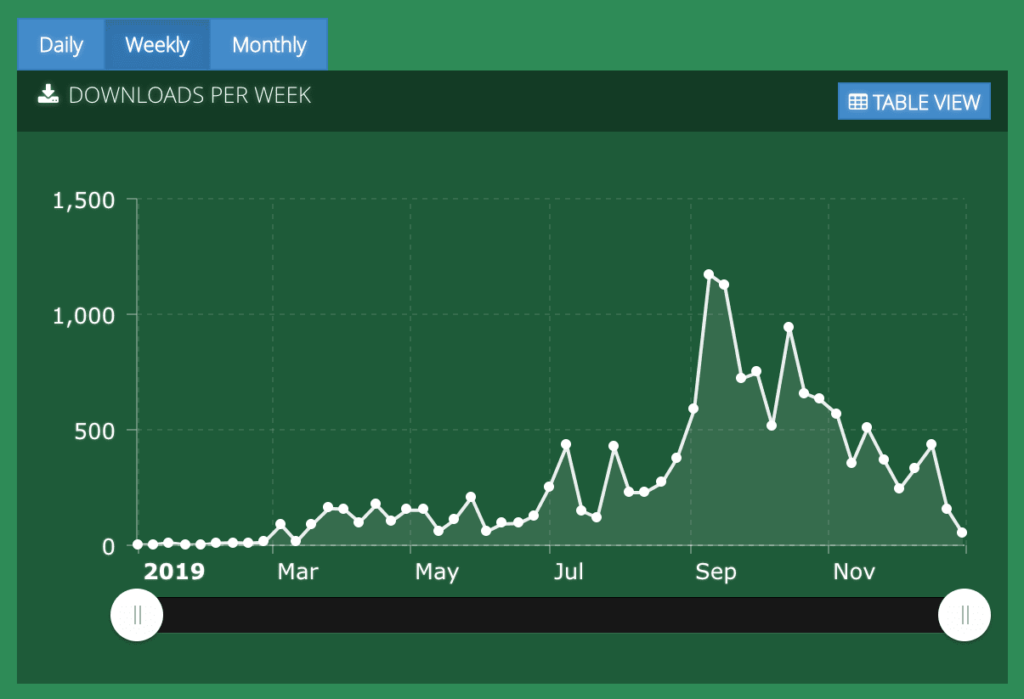Click the '500' y-axis label
The image size is (1024, 699).
[95, 431]
